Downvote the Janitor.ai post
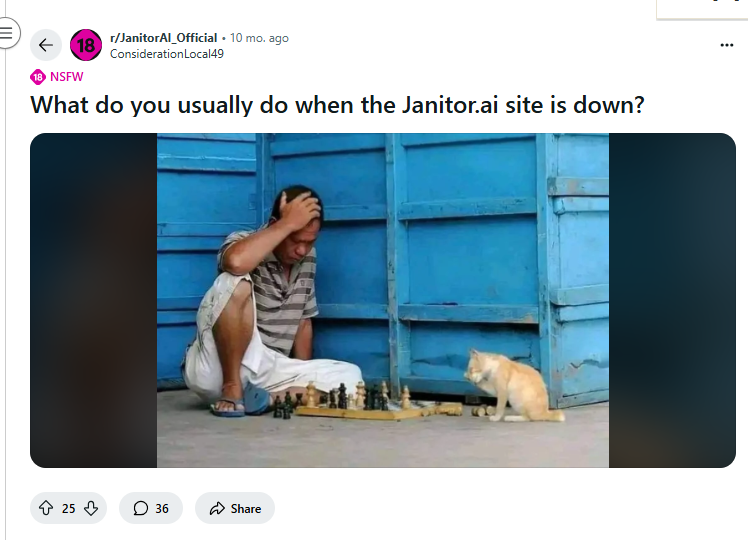748x540 pixels. pyautogui.click(x=91, y=508)
